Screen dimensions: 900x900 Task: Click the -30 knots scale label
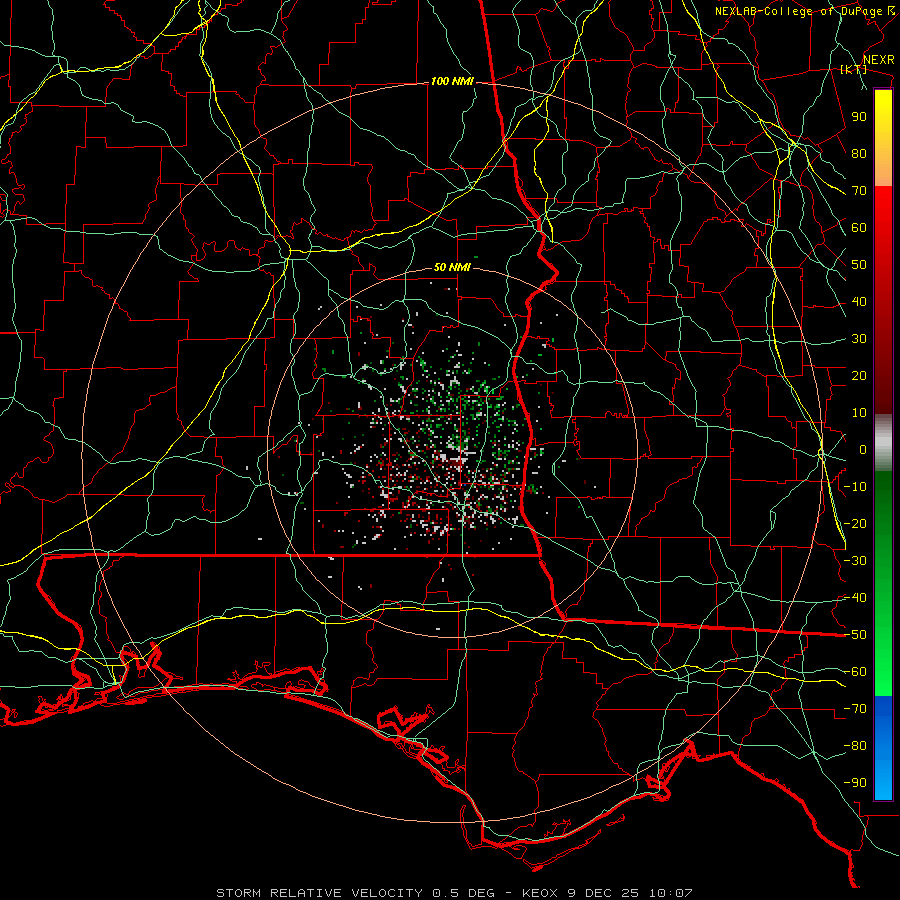[856, 561]
